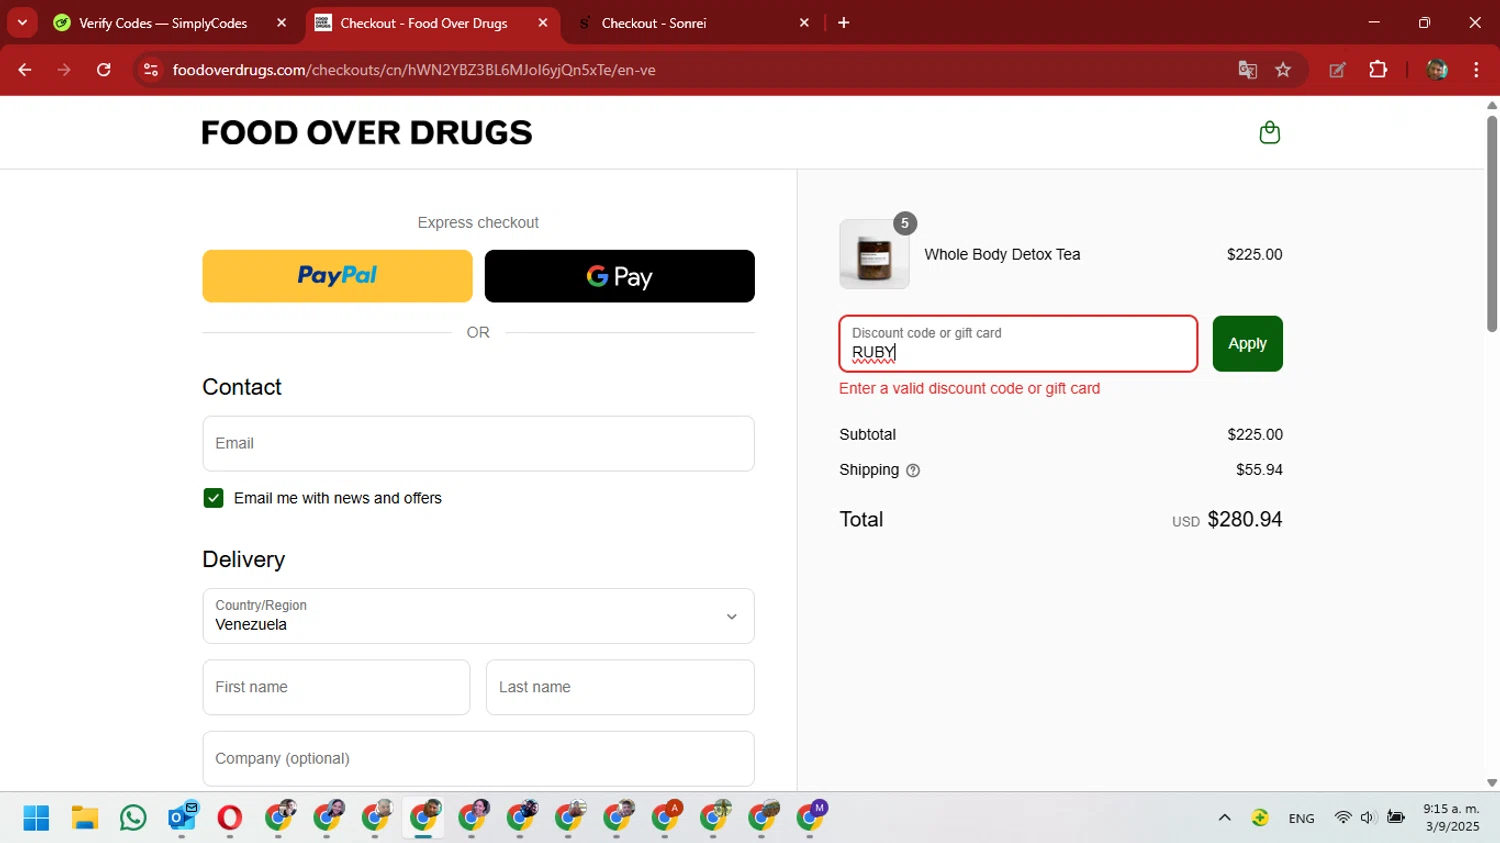
Task: Bookmark this page with the star
Action: (1283, 70)
